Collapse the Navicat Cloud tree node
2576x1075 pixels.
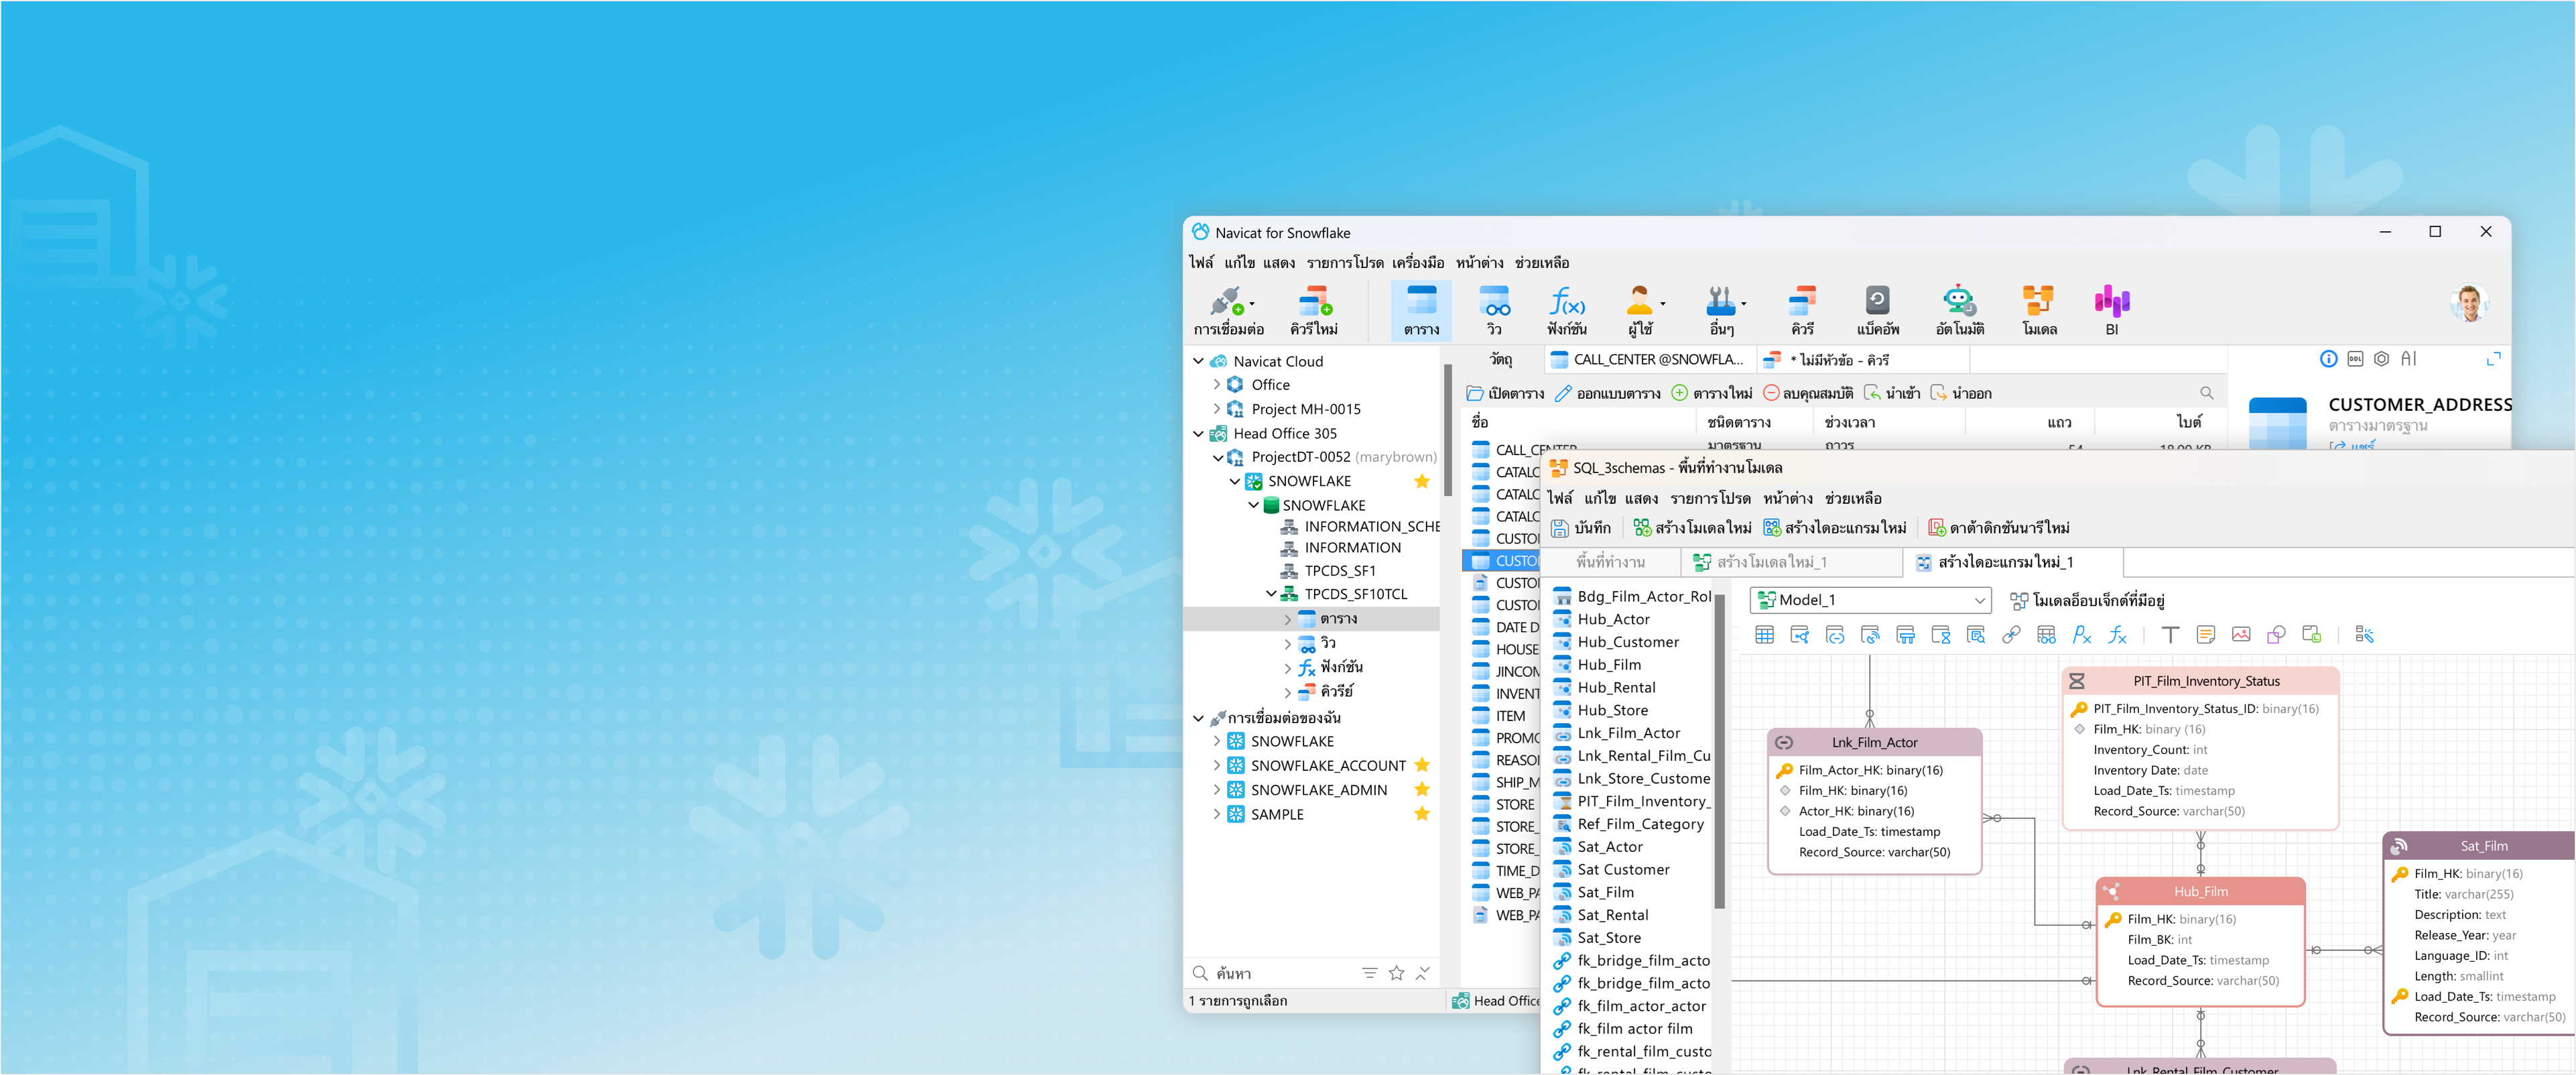tap(1198, 361)
